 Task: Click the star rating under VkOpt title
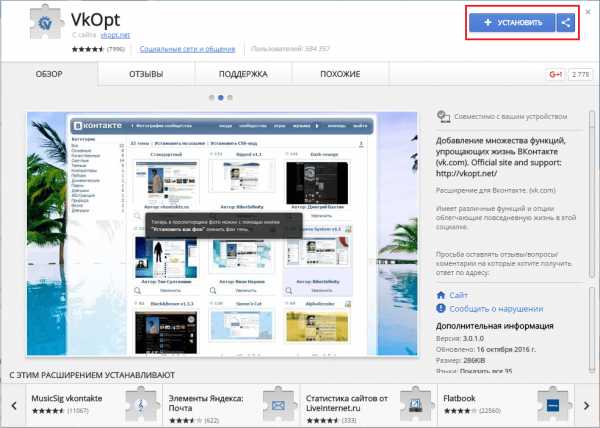click(88, 49)
